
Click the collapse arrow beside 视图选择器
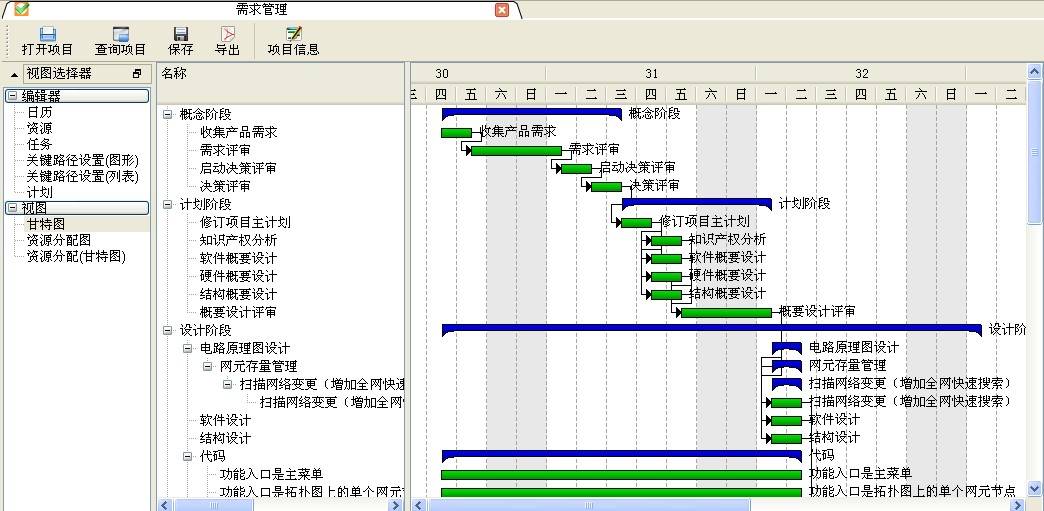14,74
